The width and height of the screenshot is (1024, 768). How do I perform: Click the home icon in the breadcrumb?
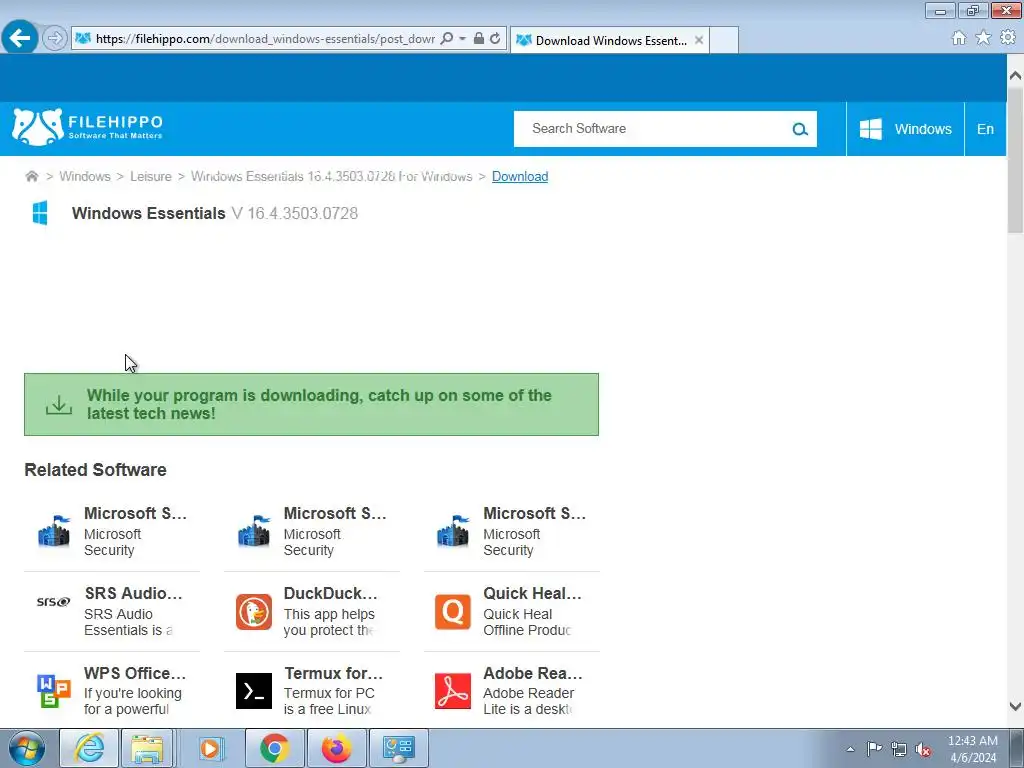point(31,176)
